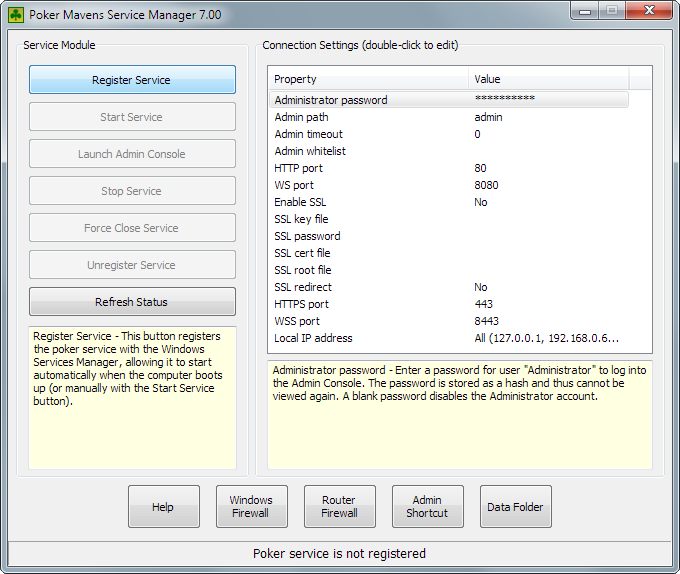Screen dimensions: 680x574
Task: Select the SSL redirect row
Action: pos(302,287)
